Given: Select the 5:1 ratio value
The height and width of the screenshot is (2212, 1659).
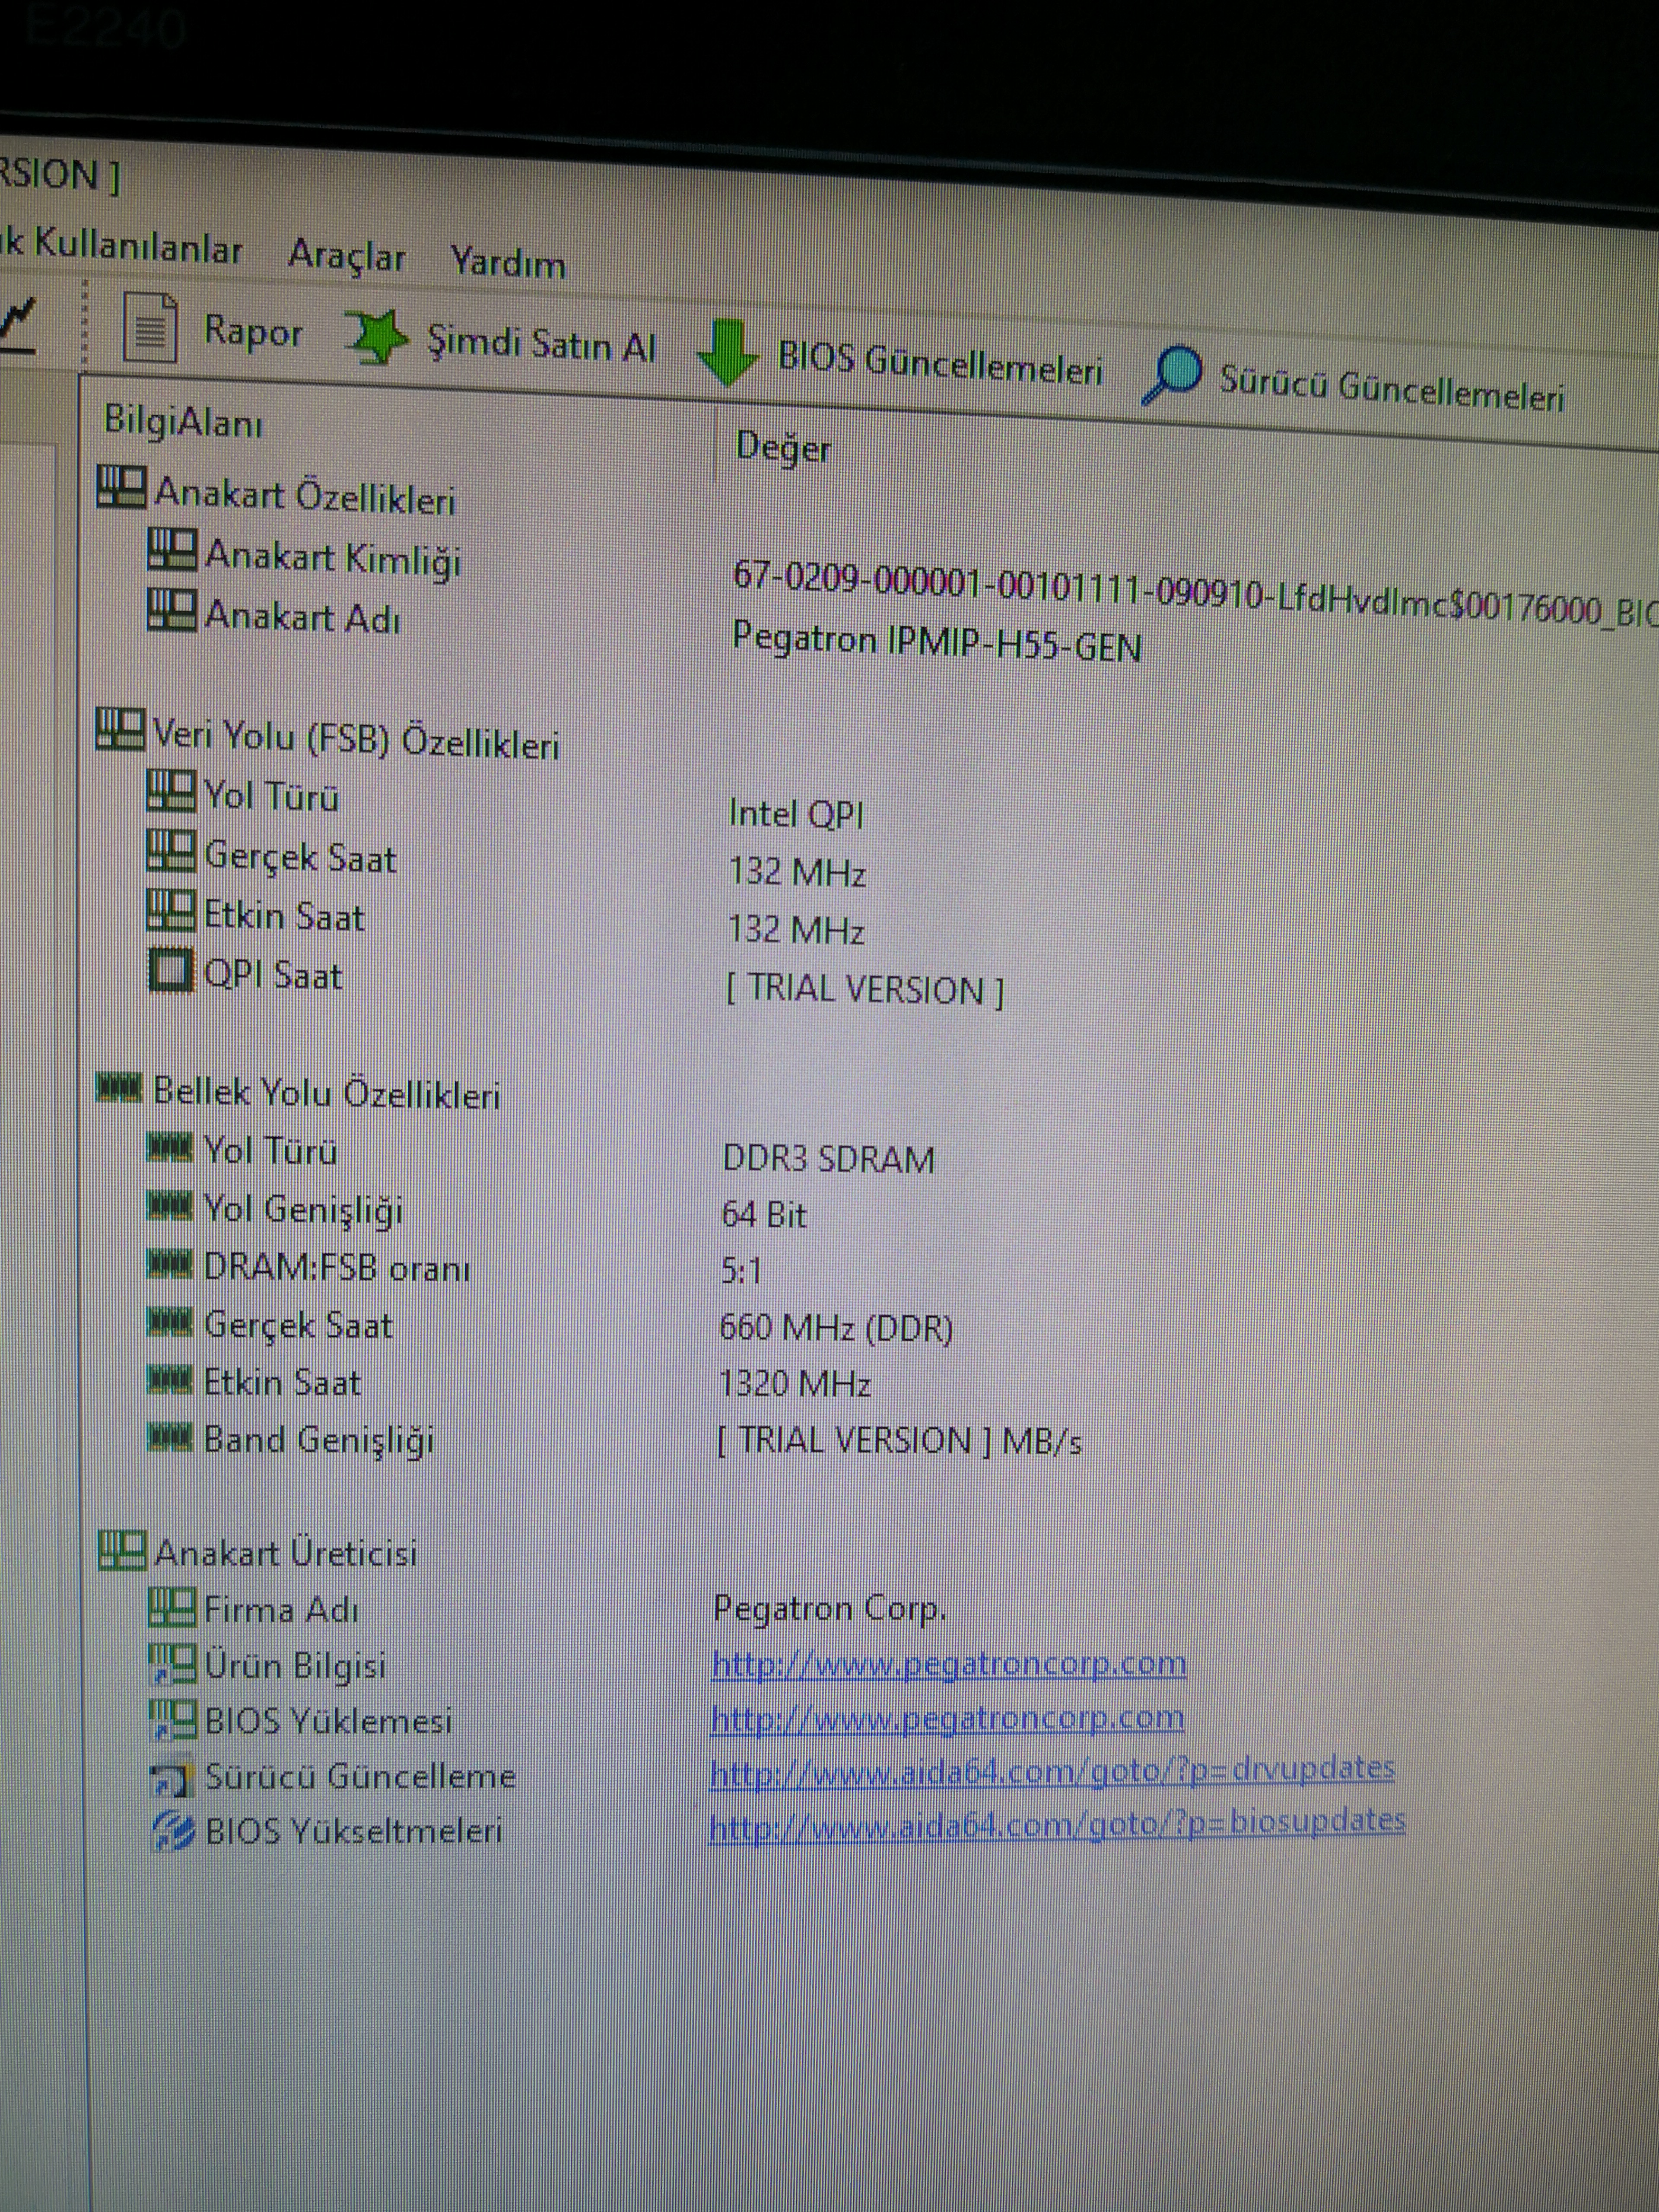Looking at the screenshot, I should coord(741,1271).
